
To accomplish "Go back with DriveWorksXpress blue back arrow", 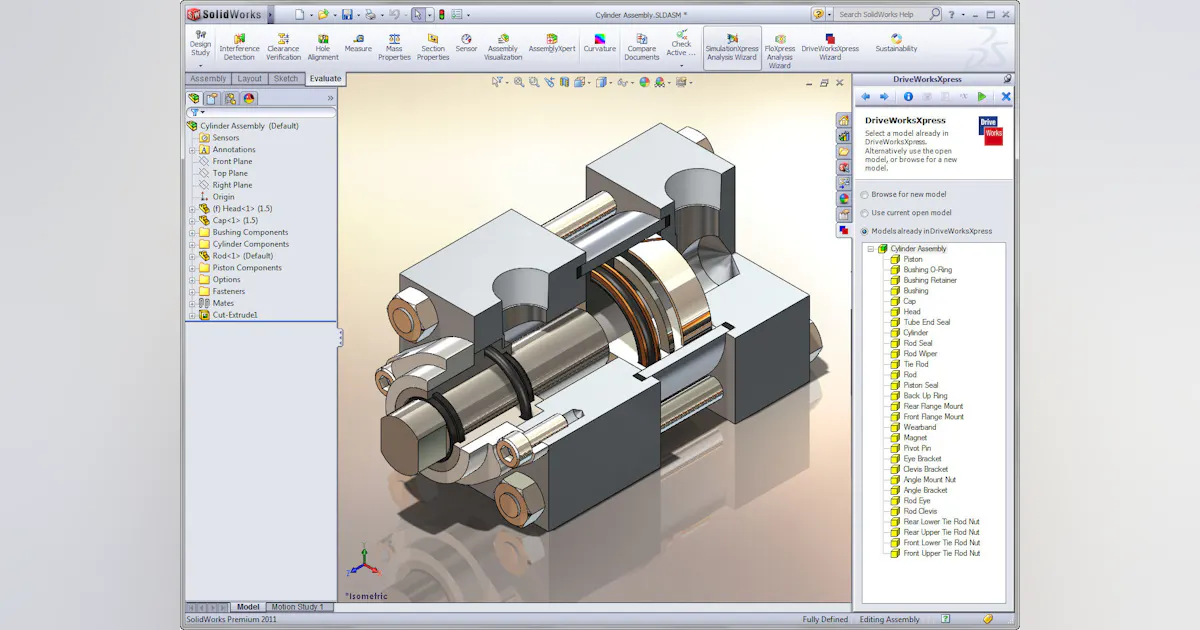I will (866, 97).
